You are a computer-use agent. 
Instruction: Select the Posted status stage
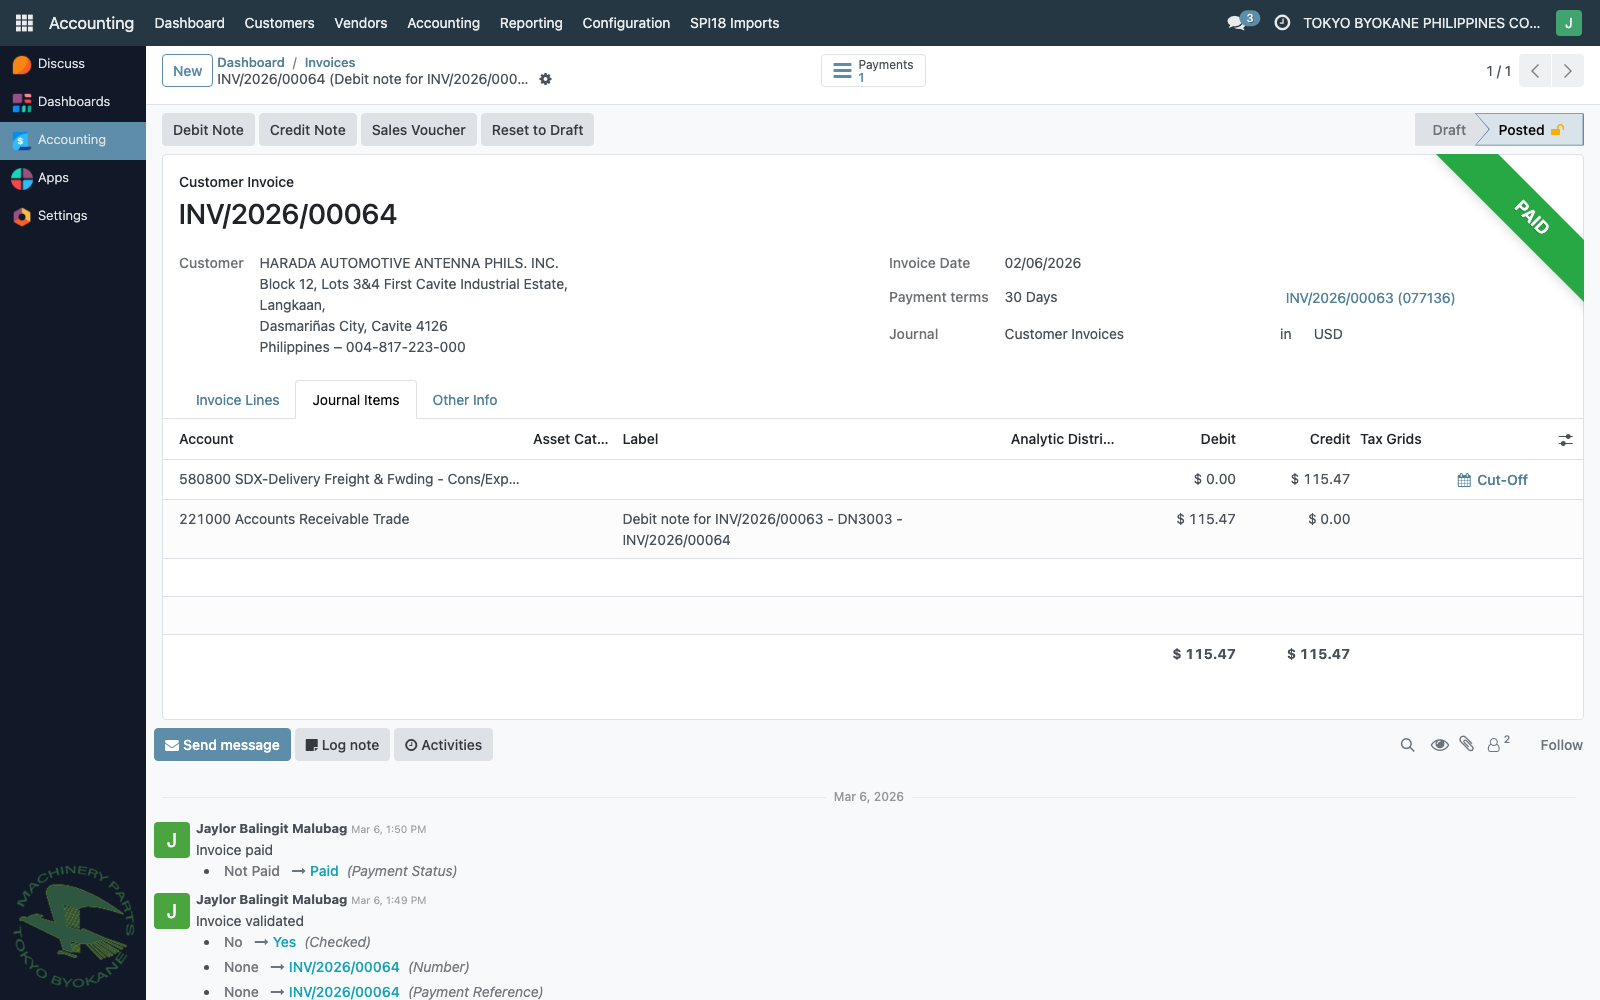point(1530,130)
